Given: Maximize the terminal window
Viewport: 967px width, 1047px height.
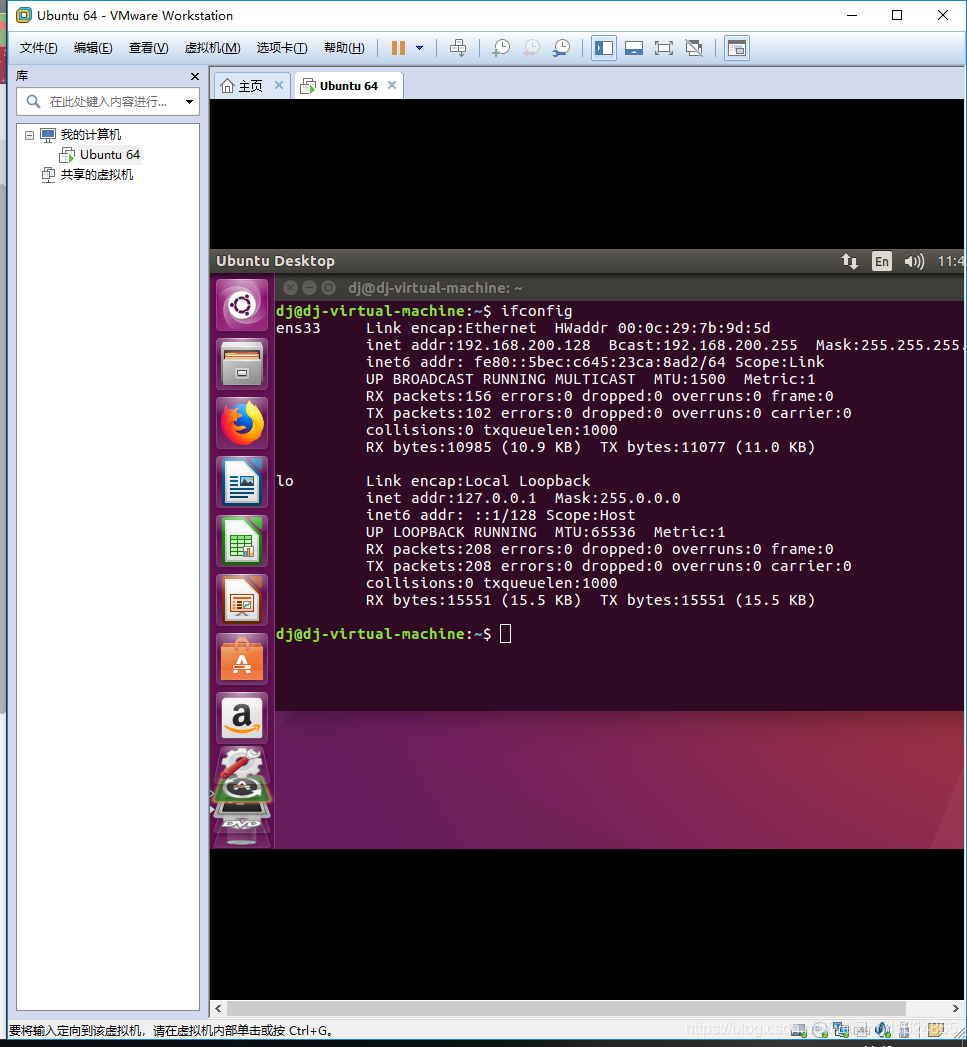Looking at the screenshot, I should click(329, 288).
